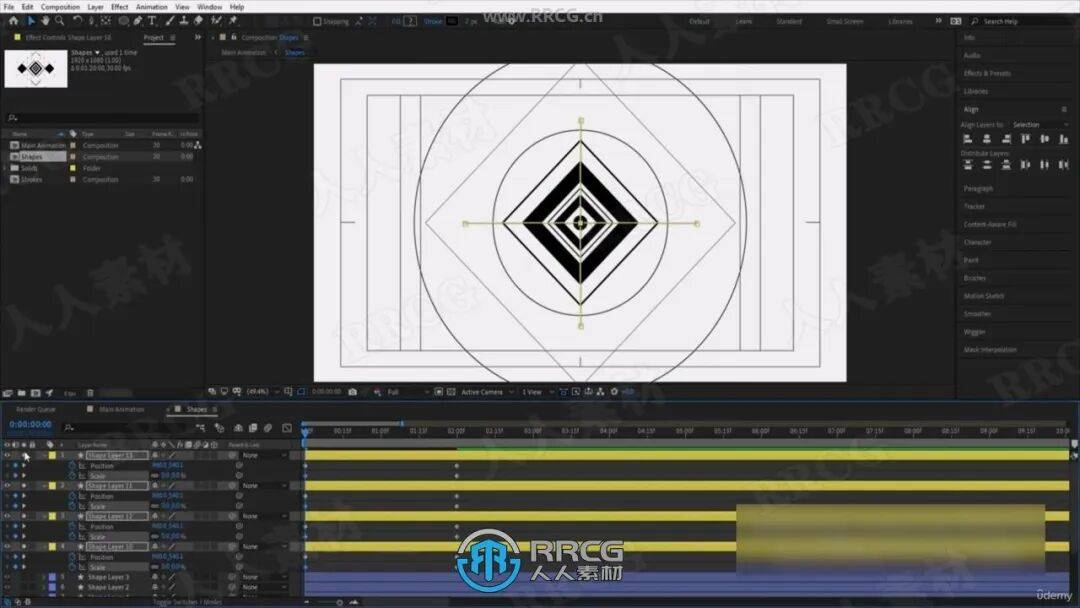This screenshot has width=1080, height=608.
Task: Select the Selection arrow tool
Action: [31, 20]
